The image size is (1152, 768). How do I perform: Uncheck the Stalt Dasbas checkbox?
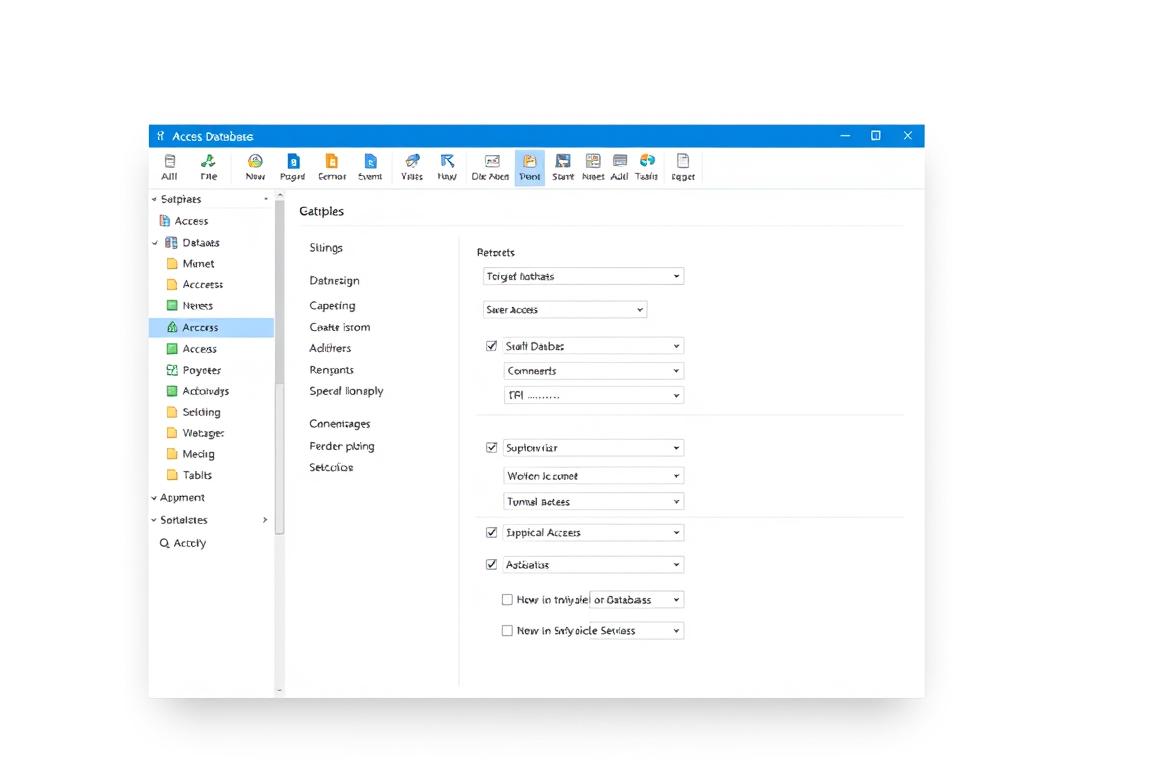pyautogui.click(x=491, y=346)
